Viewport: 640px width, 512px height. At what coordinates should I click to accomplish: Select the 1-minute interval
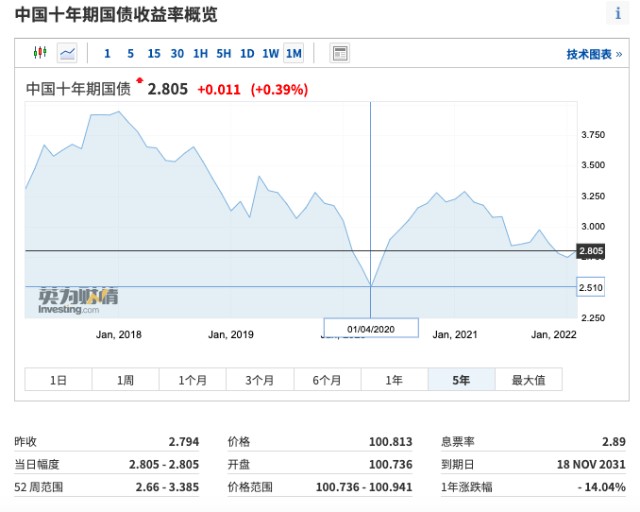(x=107, y=53)
